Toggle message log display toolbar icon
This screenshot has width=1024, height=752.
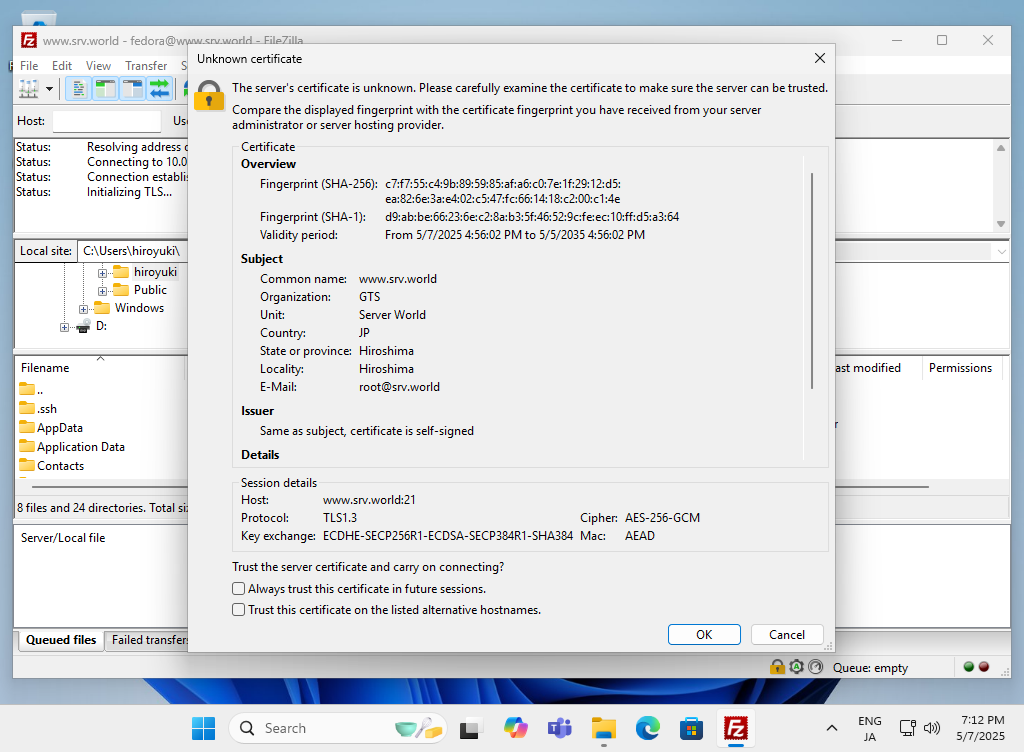78,88
